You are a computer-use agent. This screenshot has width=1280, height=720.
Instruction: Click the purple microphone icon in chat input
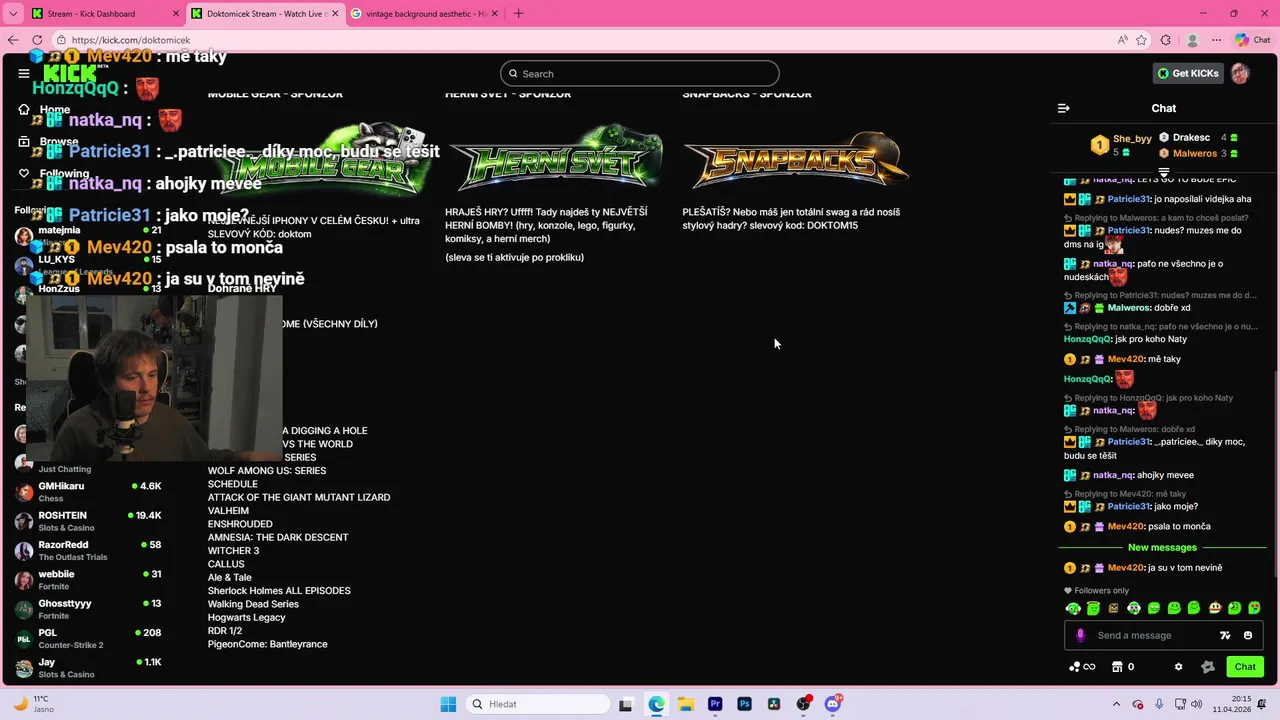(1080, 635)
